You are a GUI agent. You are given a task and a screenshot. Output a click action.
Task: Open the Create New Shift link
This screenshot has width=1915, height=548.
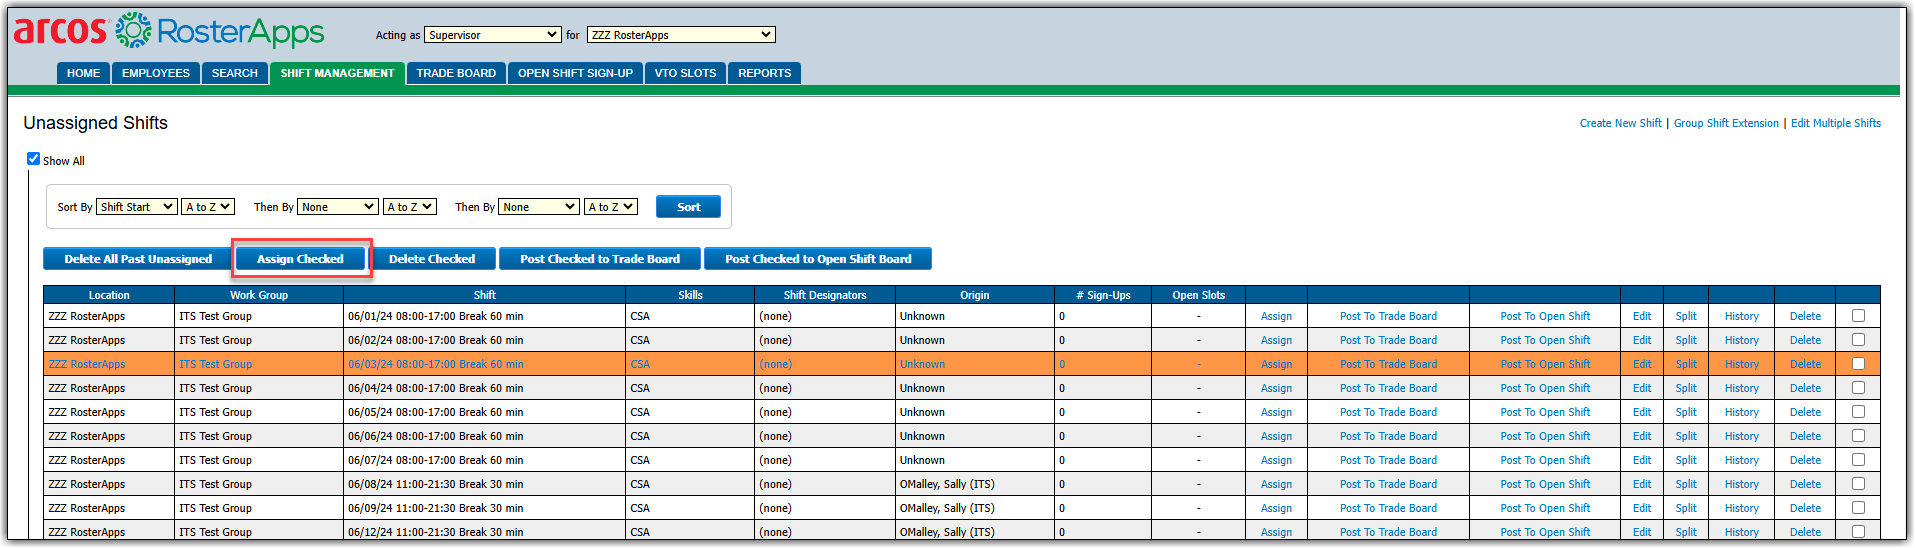[x=1620, y=123]
